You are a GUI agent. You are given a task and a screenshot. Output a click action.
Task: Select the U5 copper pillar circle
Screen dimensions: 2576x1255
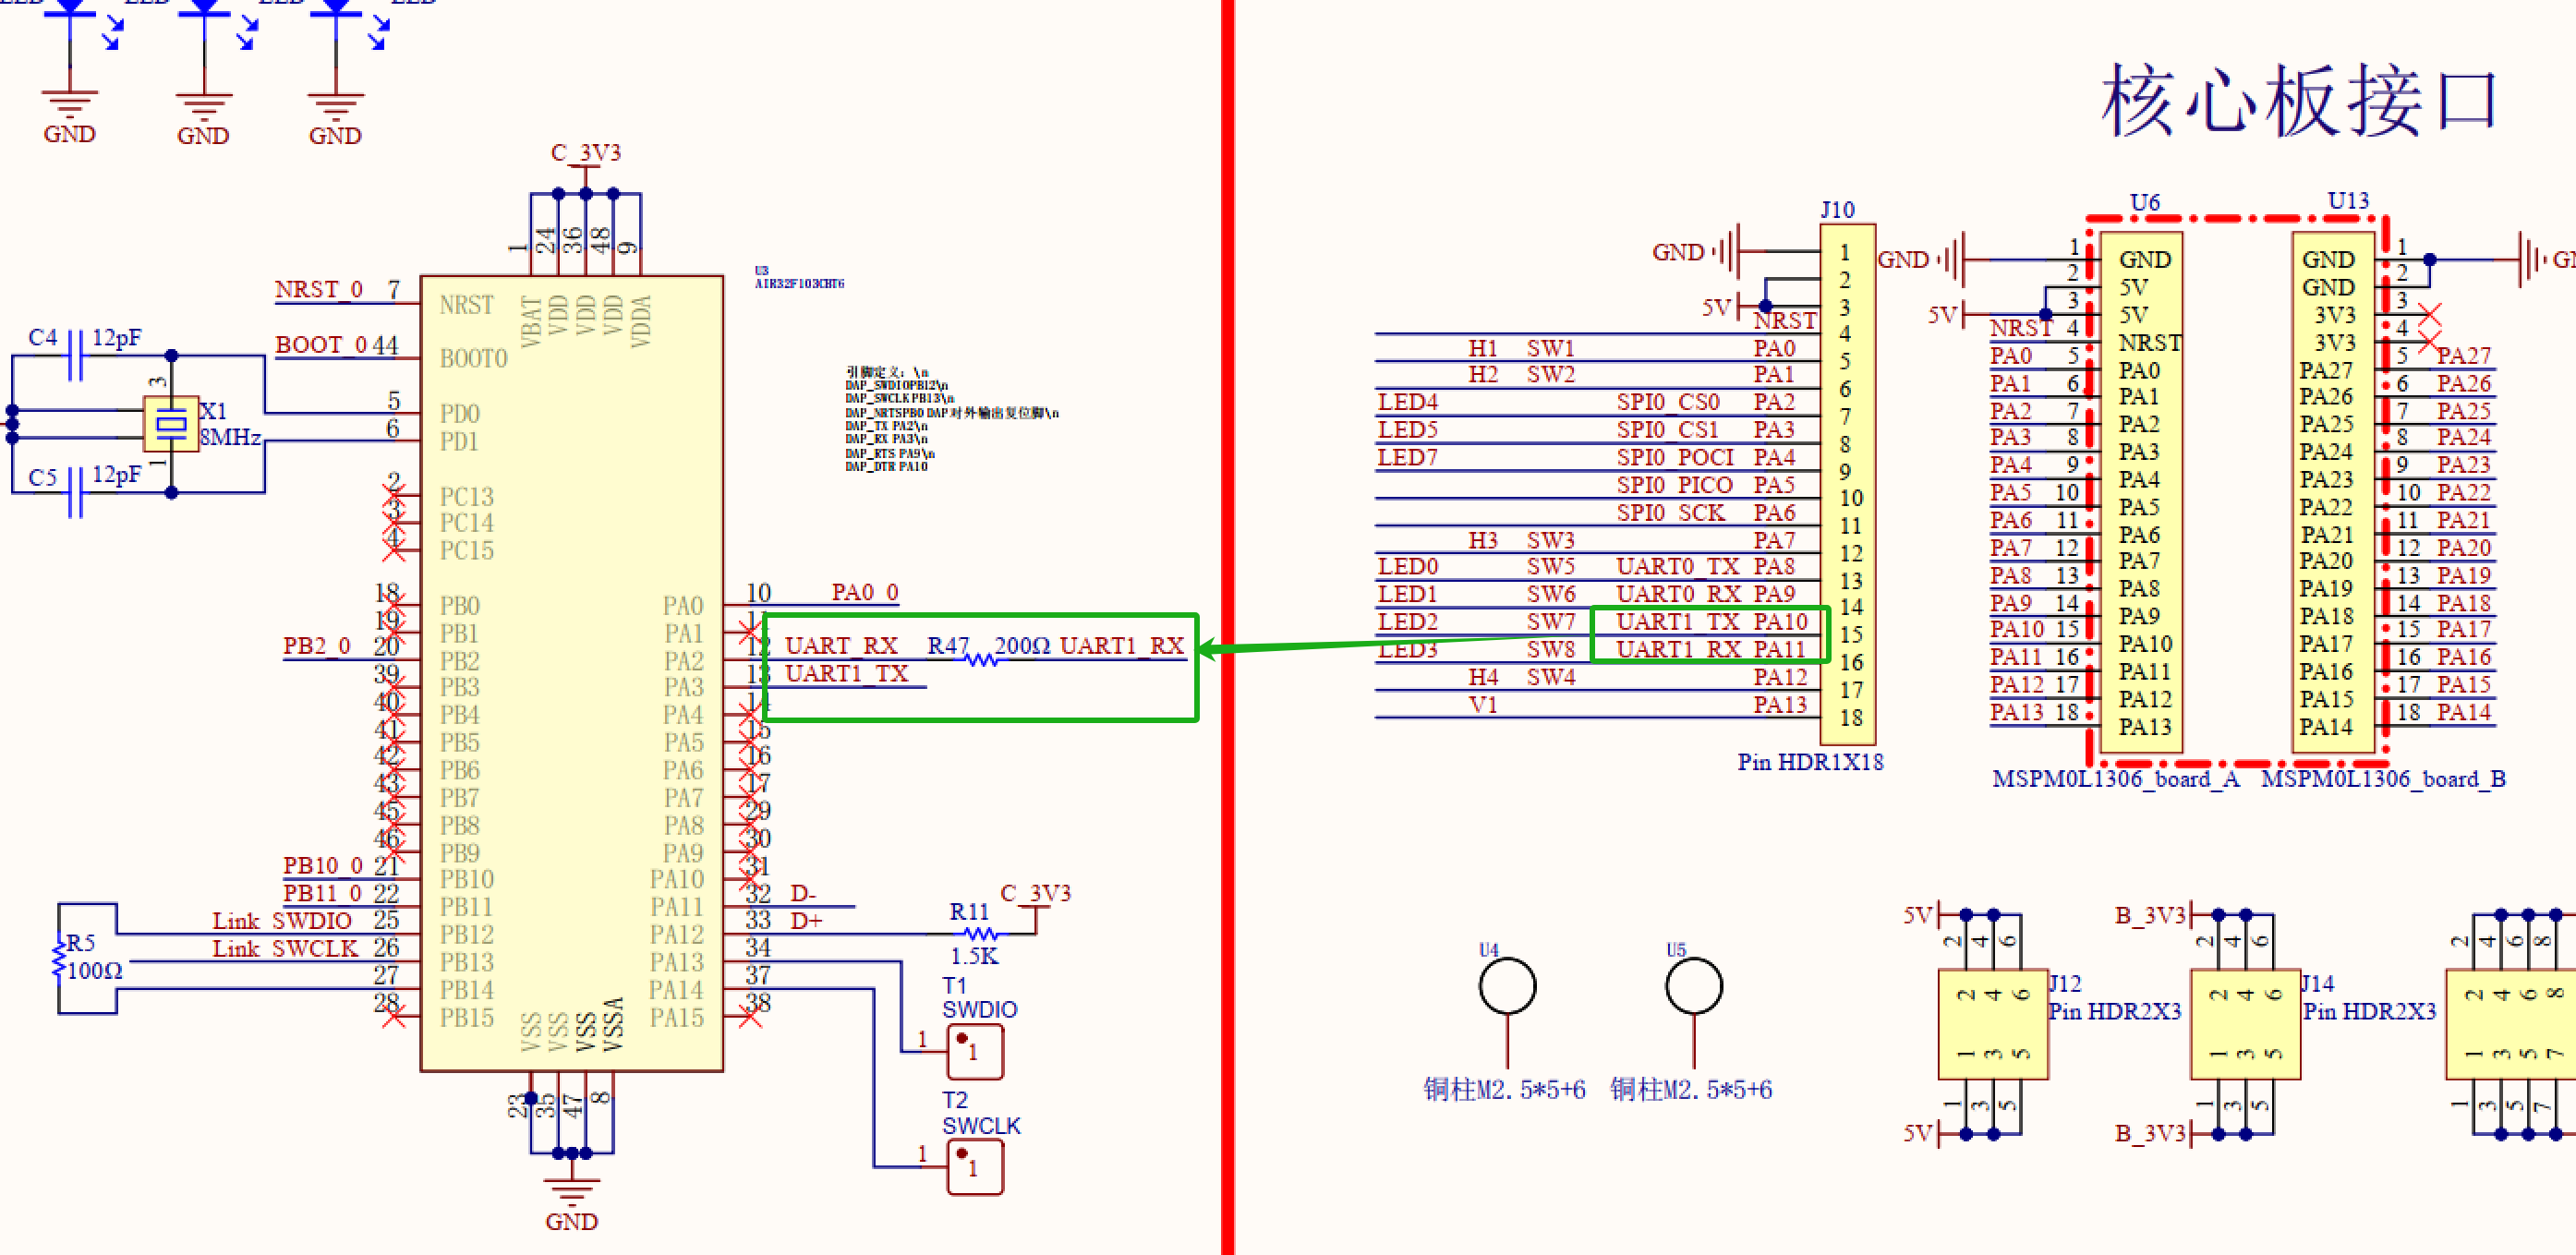tap(1693, 986)
